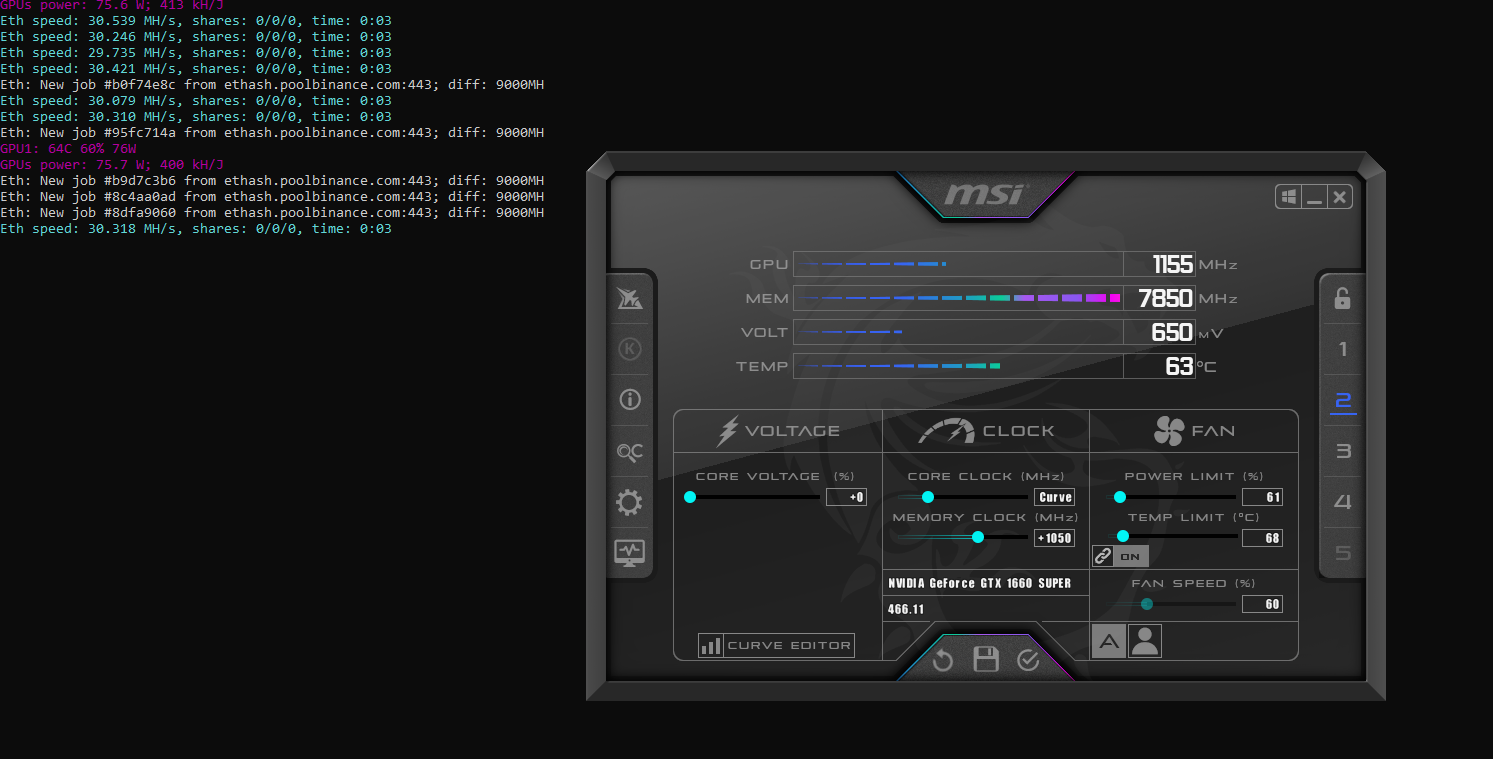Image resolution: width=1493 pixels, height=759 pixels.
Task: Click the Core Voltage +0 value field
Action: (x=846, y=497)
